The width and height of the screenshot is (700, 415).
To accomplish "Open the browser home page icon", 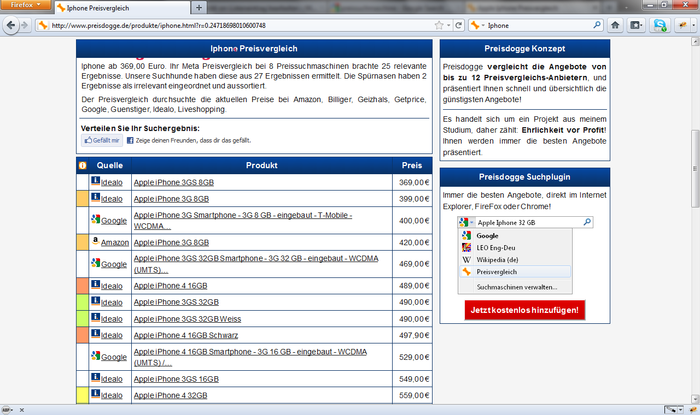I will point(615,25).
